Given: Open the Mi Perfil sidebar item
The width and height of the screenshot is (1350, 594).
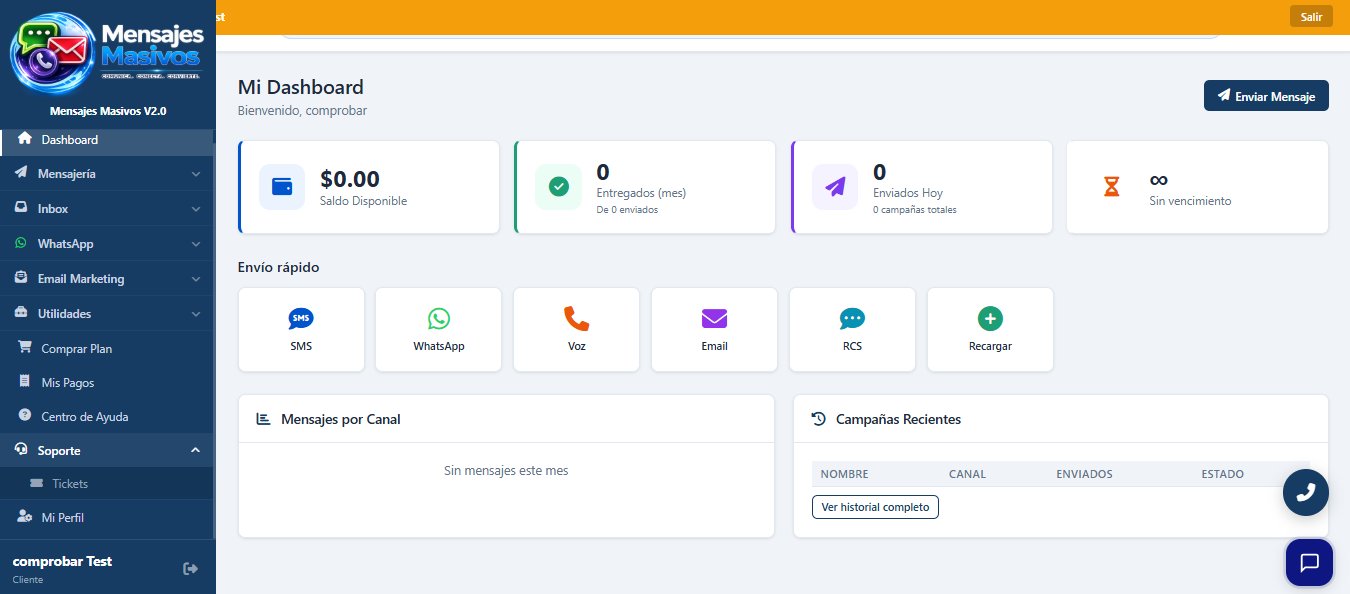Looking at the screenshot, I should (x=107, y=518).
